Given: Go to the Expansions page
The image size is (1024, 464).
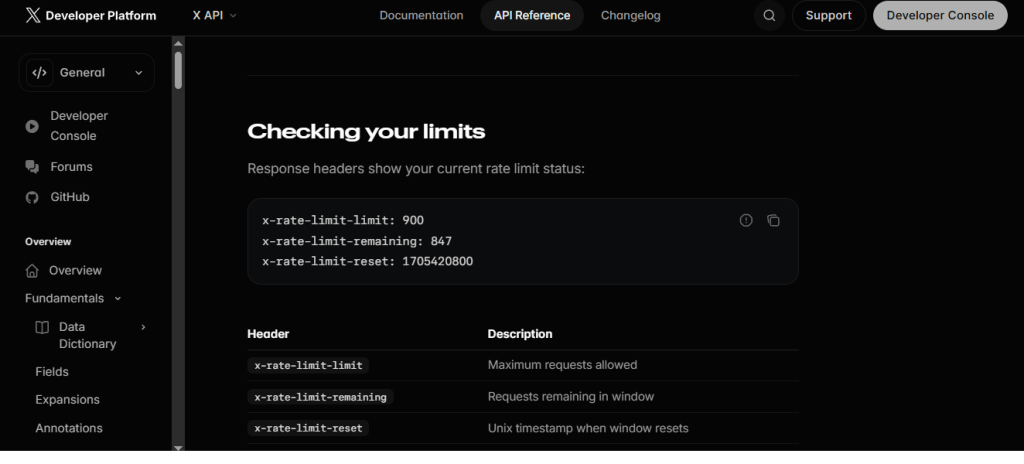Looking at the screenshot, I should pyautogui.click(x=67, y=400).
